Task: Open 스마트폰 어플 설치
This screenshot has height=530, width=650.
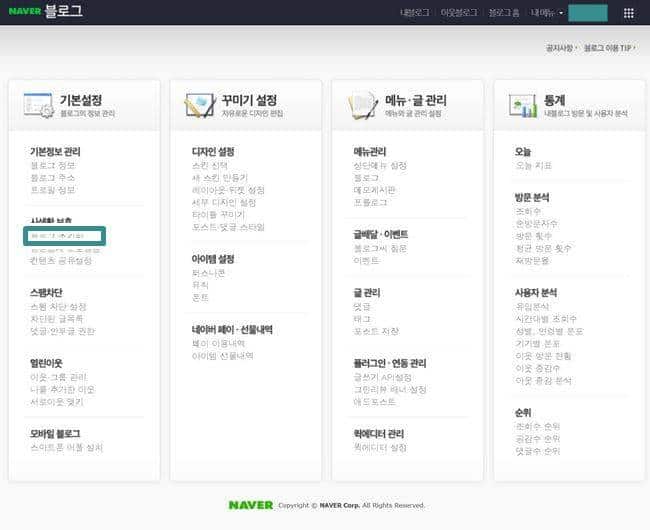Action: [66, 448]
